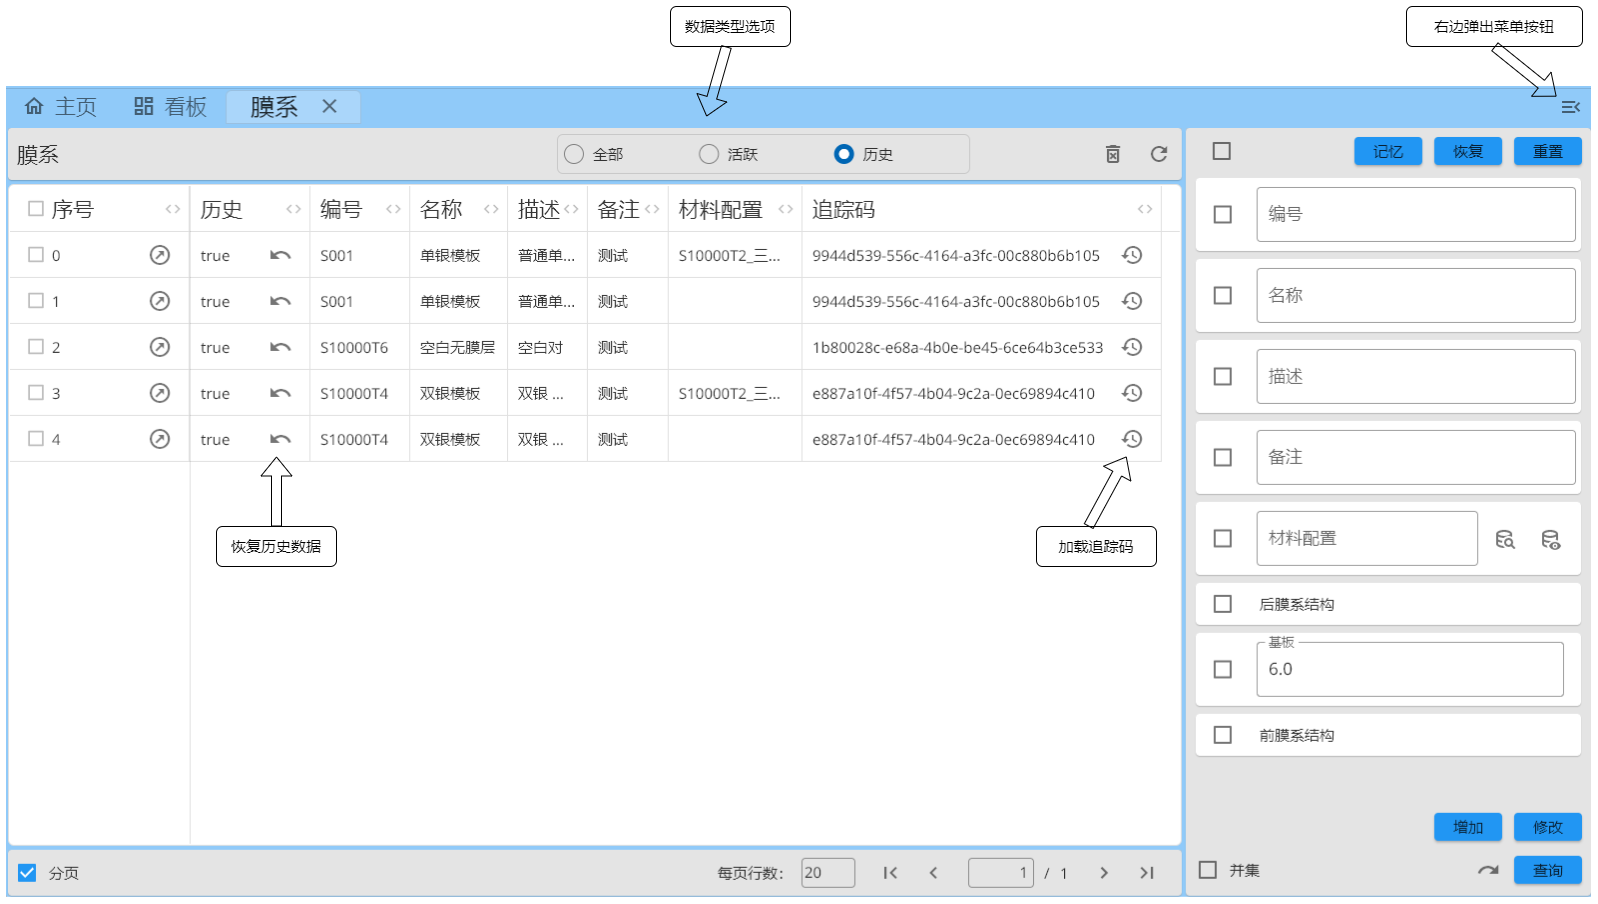Switch to the 看板 tab
The height and width of the screenshot is (904, 1598).
[170, 107]
